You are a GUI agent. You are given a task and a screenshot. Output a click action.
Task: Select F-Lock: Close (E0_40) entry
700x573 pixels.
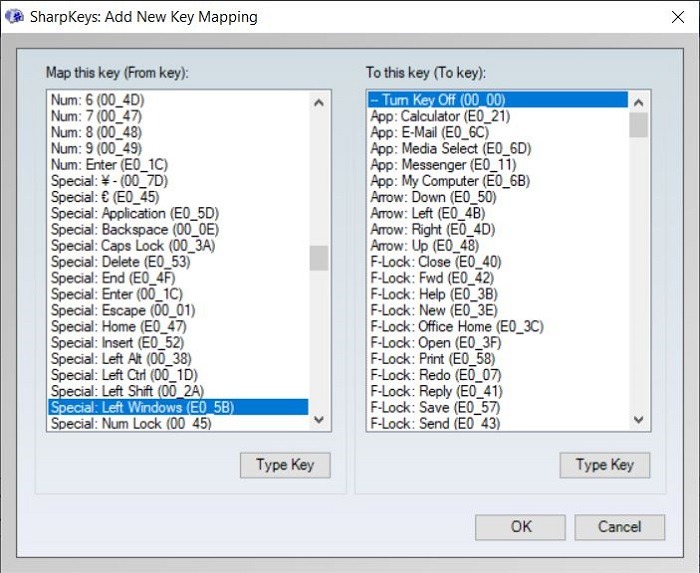pos(498,262)
